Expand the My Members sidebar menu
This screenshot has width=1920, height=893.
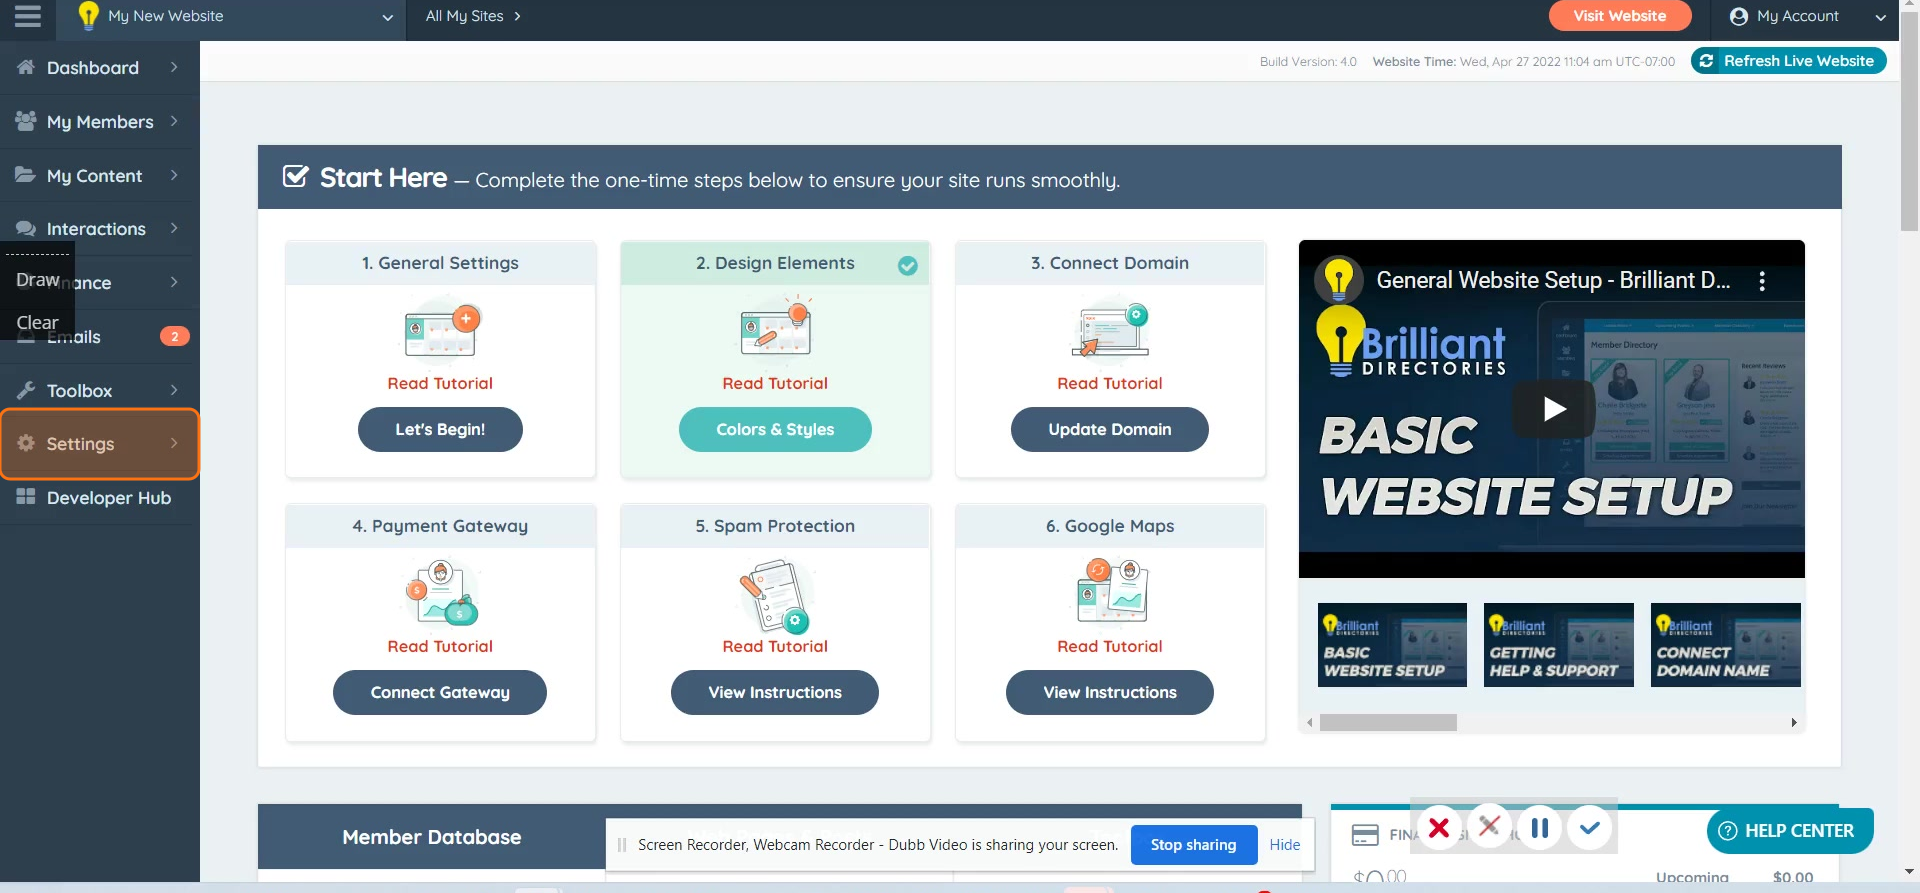(x=100, y=122)
